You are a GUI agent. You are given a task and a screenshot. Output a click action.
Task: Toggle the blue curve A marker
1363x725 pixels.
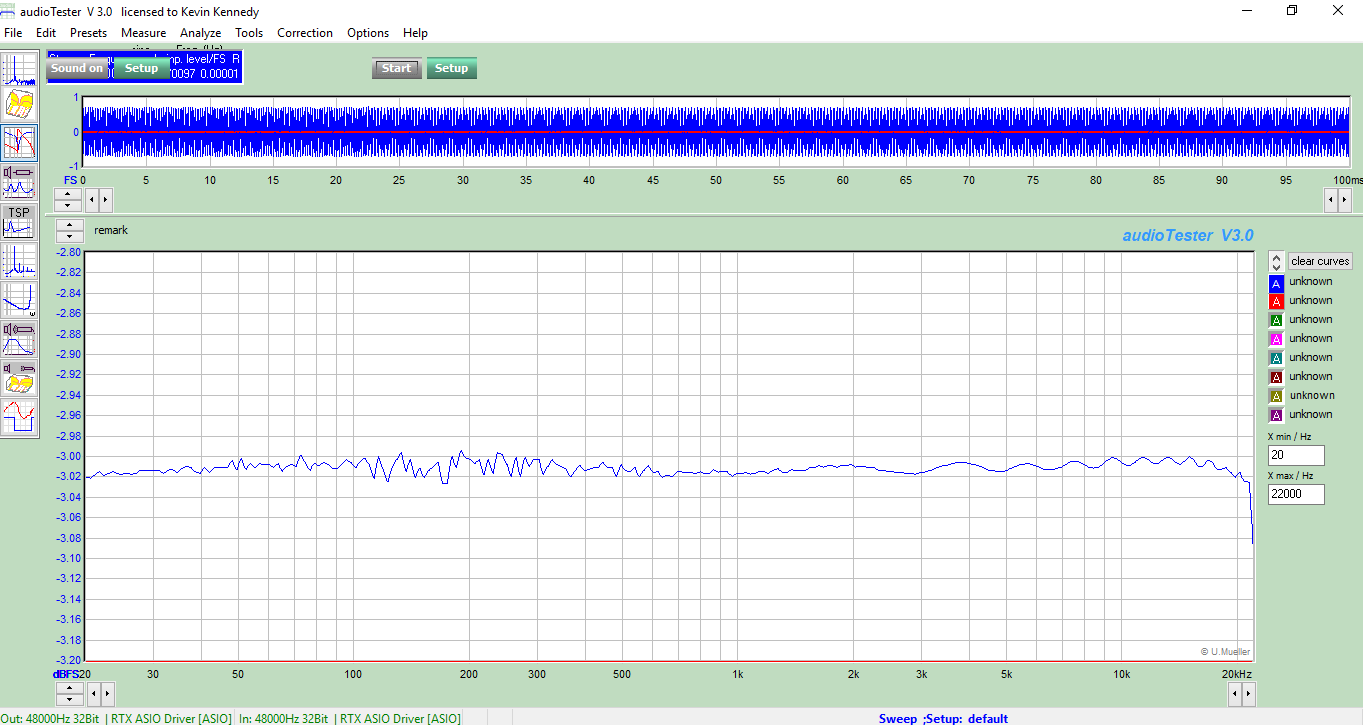tap(1276, 283)
